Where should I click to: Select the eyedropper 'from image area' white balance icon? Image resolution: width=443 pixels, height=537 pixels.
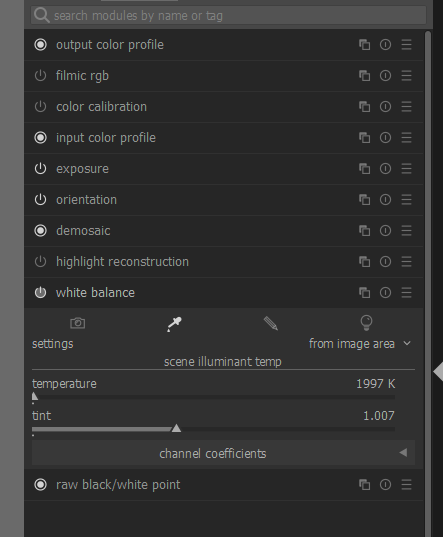174,324
